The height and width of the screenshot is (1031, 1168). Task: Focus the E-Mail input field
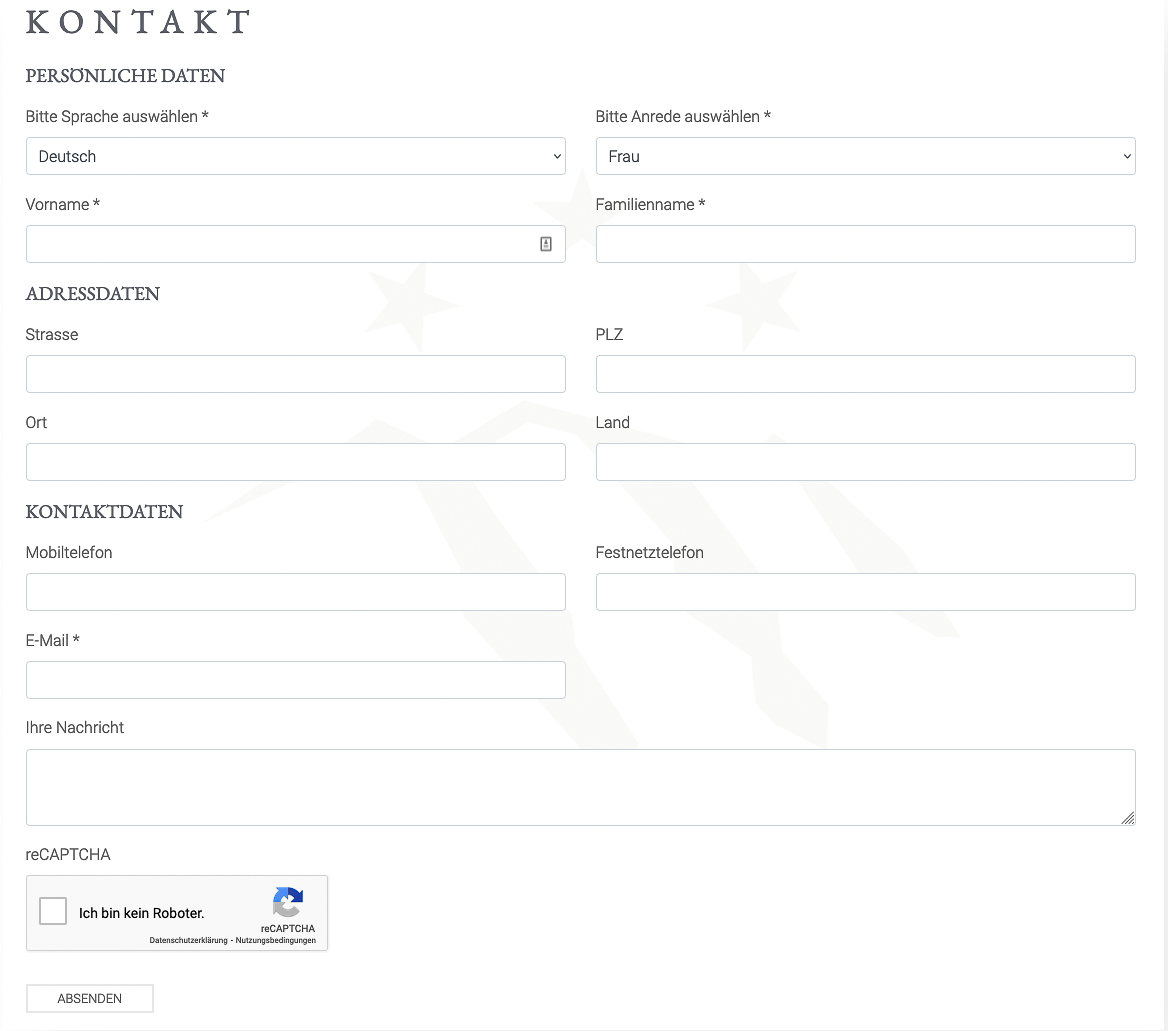(295, 680)
